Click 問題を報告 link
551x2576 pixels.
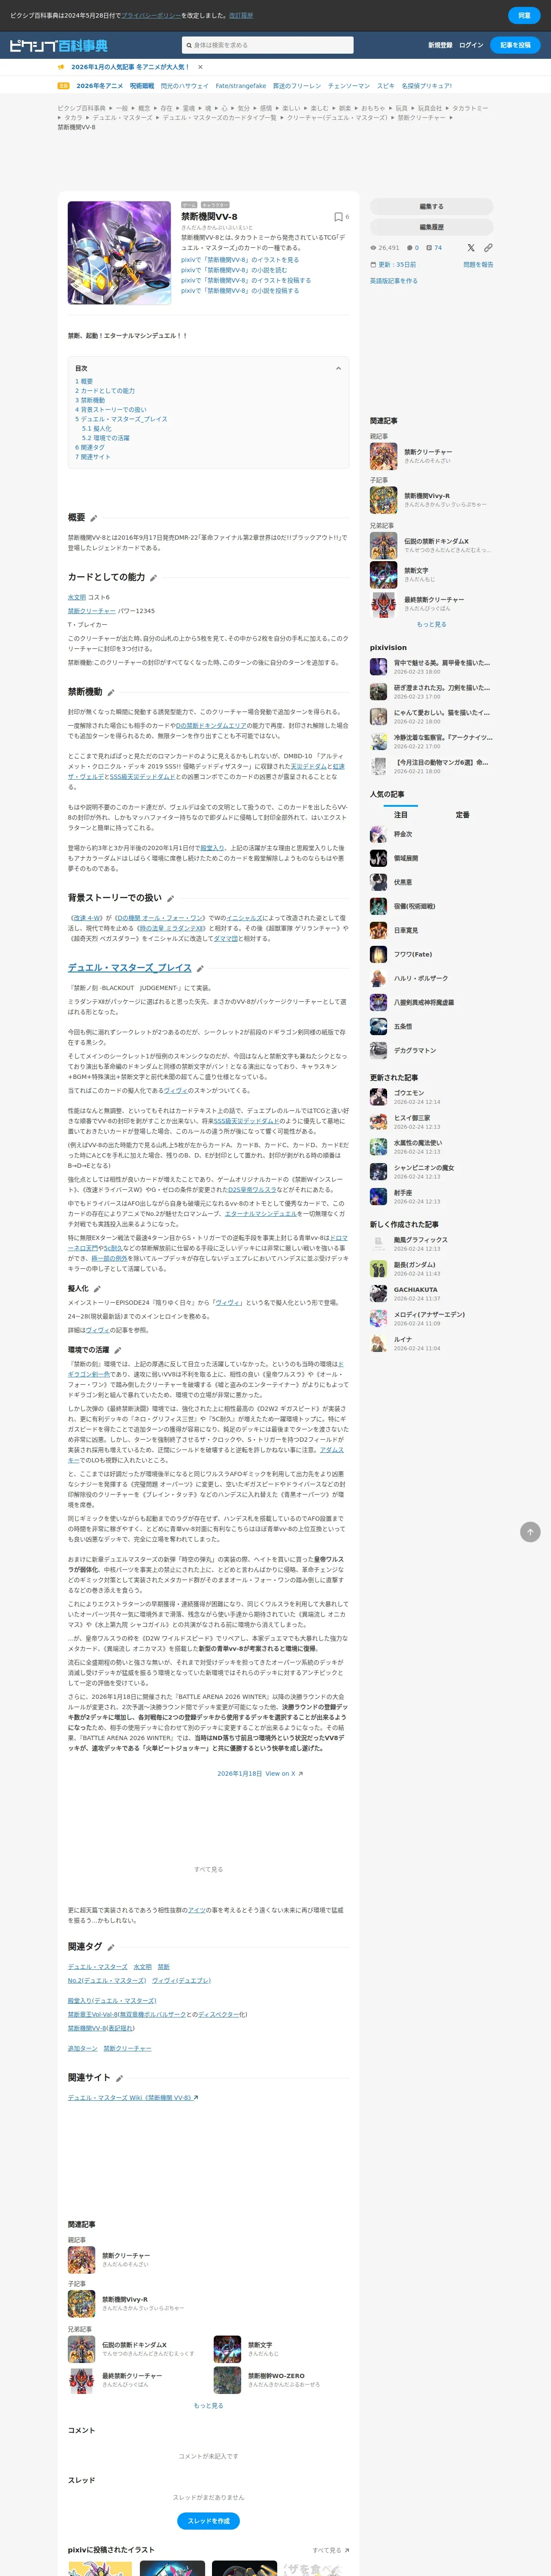click(x=478, y=265)
